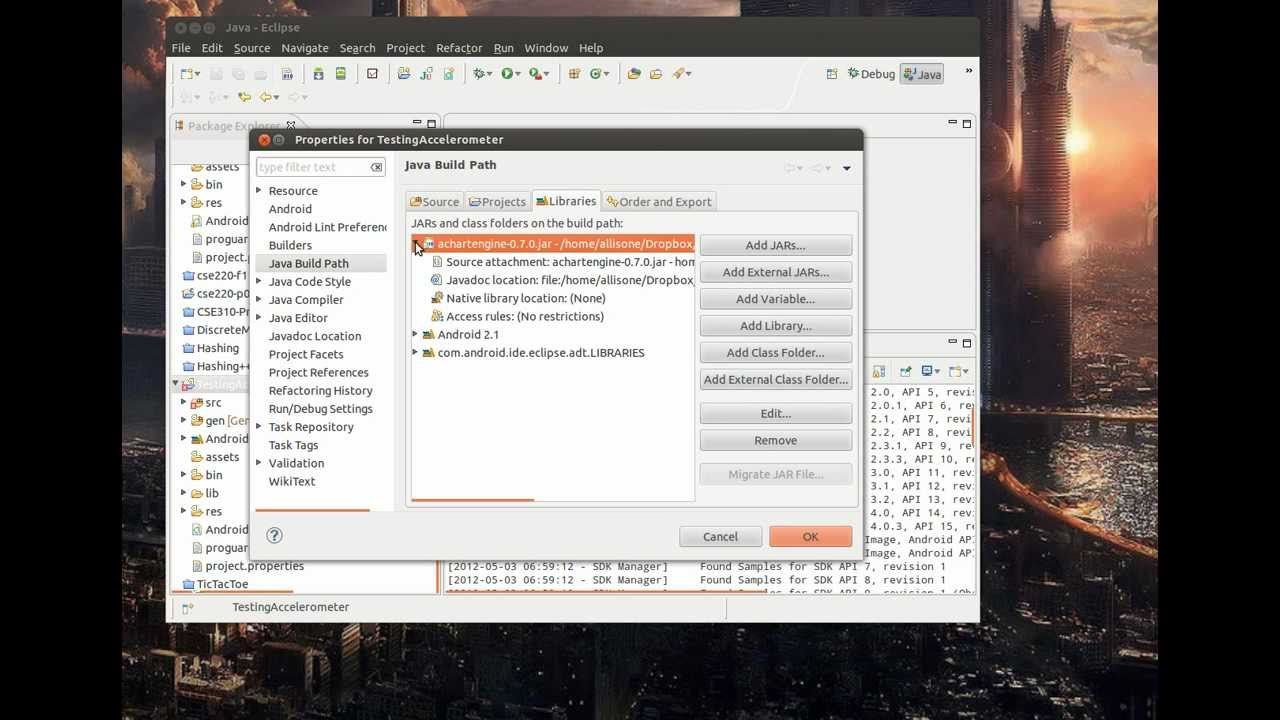1280x720 pixels.
Task: Click the Android Lint check toolbar icon
Action: pyautogui.click(x=372, y=73)
